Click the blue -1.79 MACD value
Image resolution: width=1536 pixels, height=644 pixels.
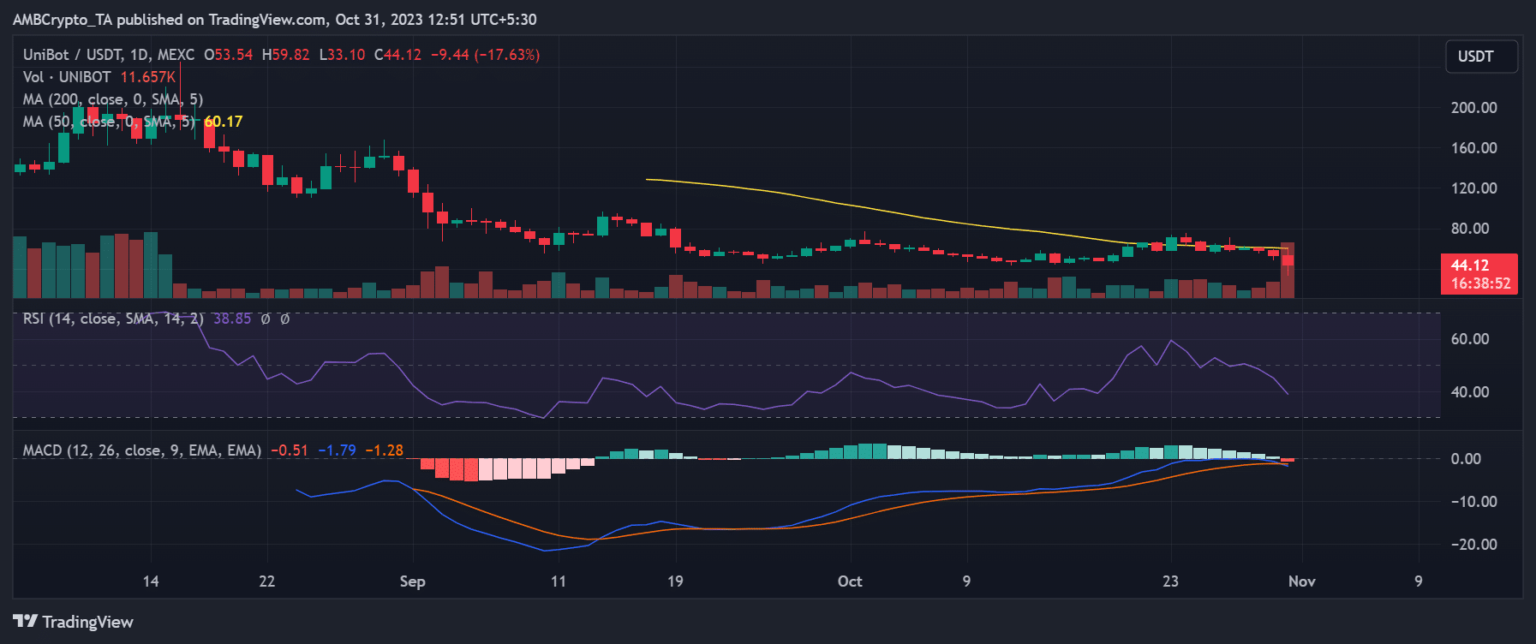tap(336, 451)
